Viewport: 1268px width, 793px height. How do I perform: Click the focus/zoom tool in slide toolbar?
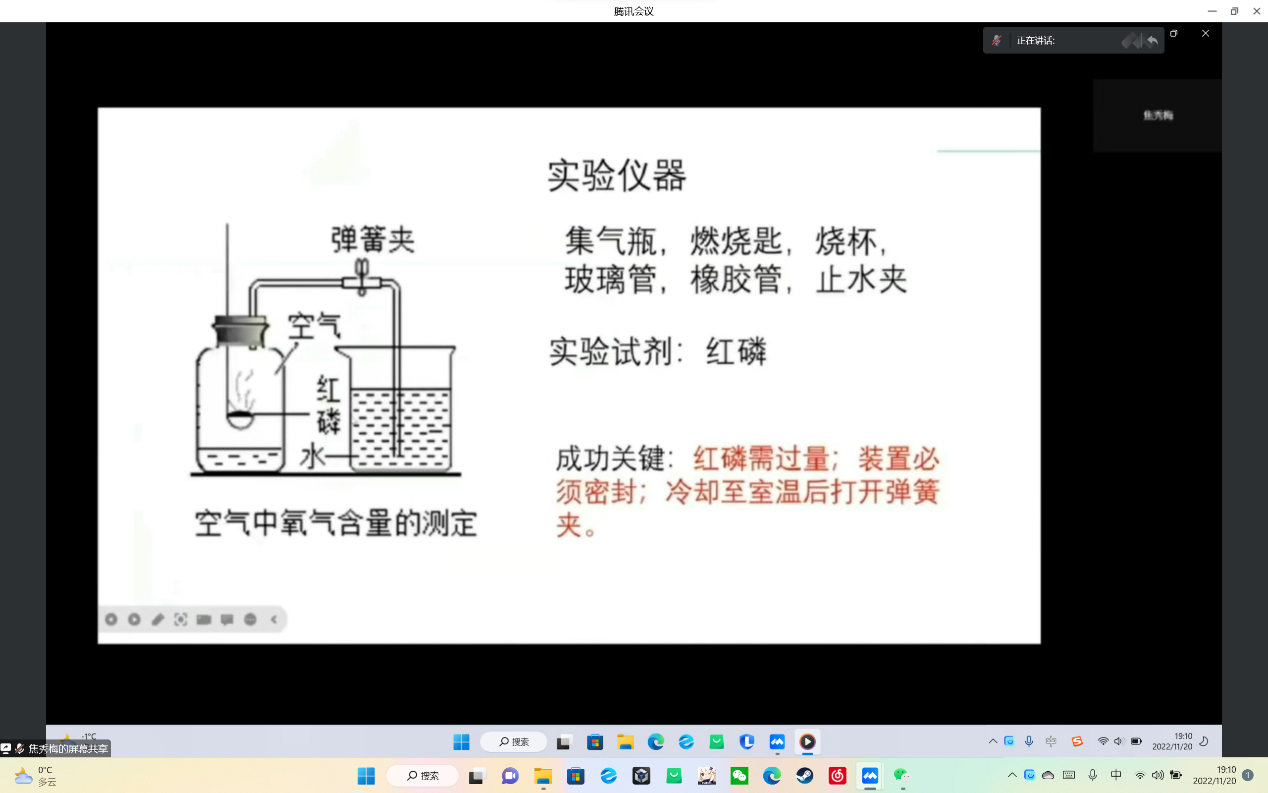(181, 620)
